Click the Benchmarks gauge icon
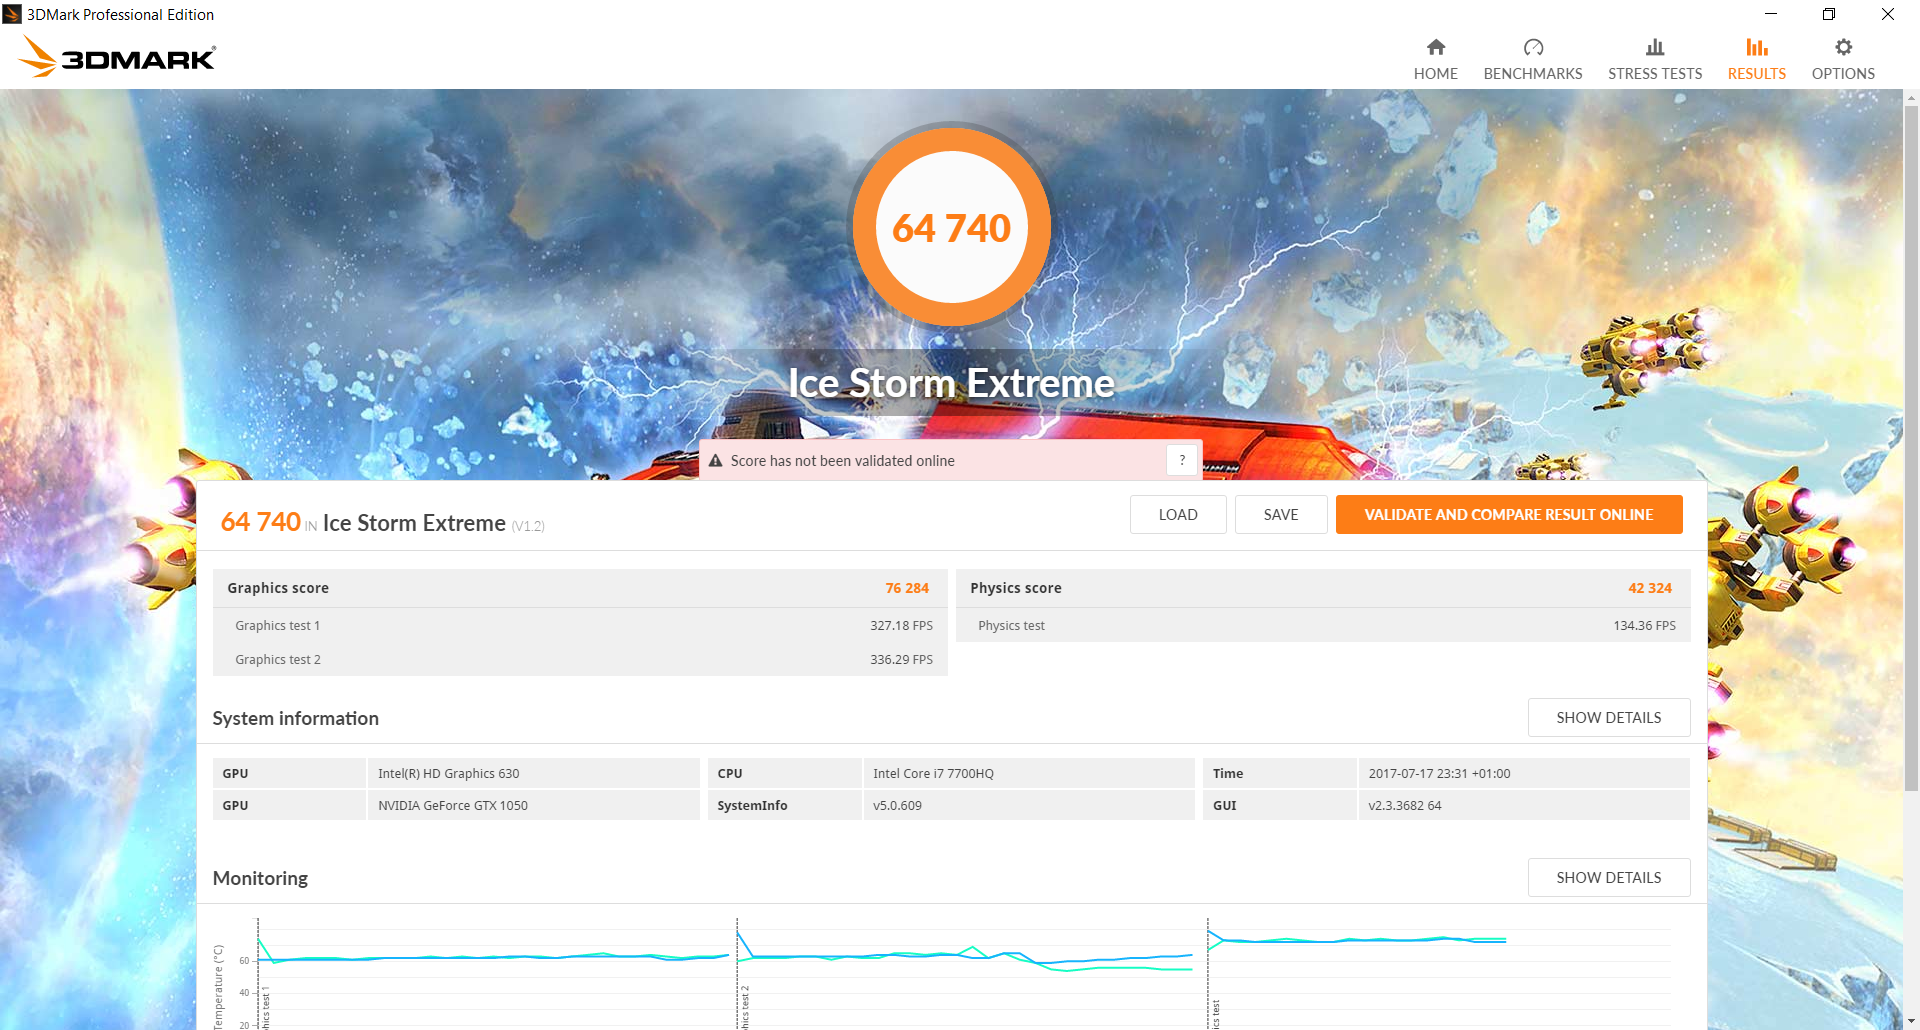Viewport: 1920px width, 1030px height. [1533, 47]
